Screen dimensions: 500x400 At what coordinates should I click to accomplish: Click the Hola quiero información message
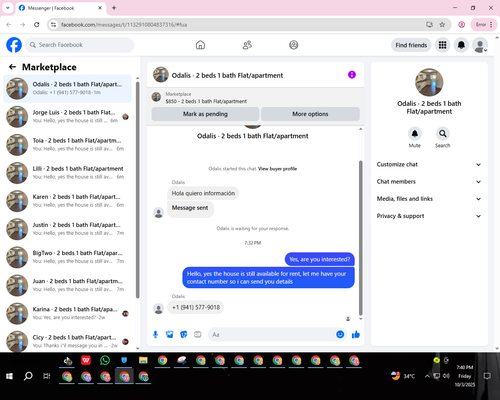(203, 193)
